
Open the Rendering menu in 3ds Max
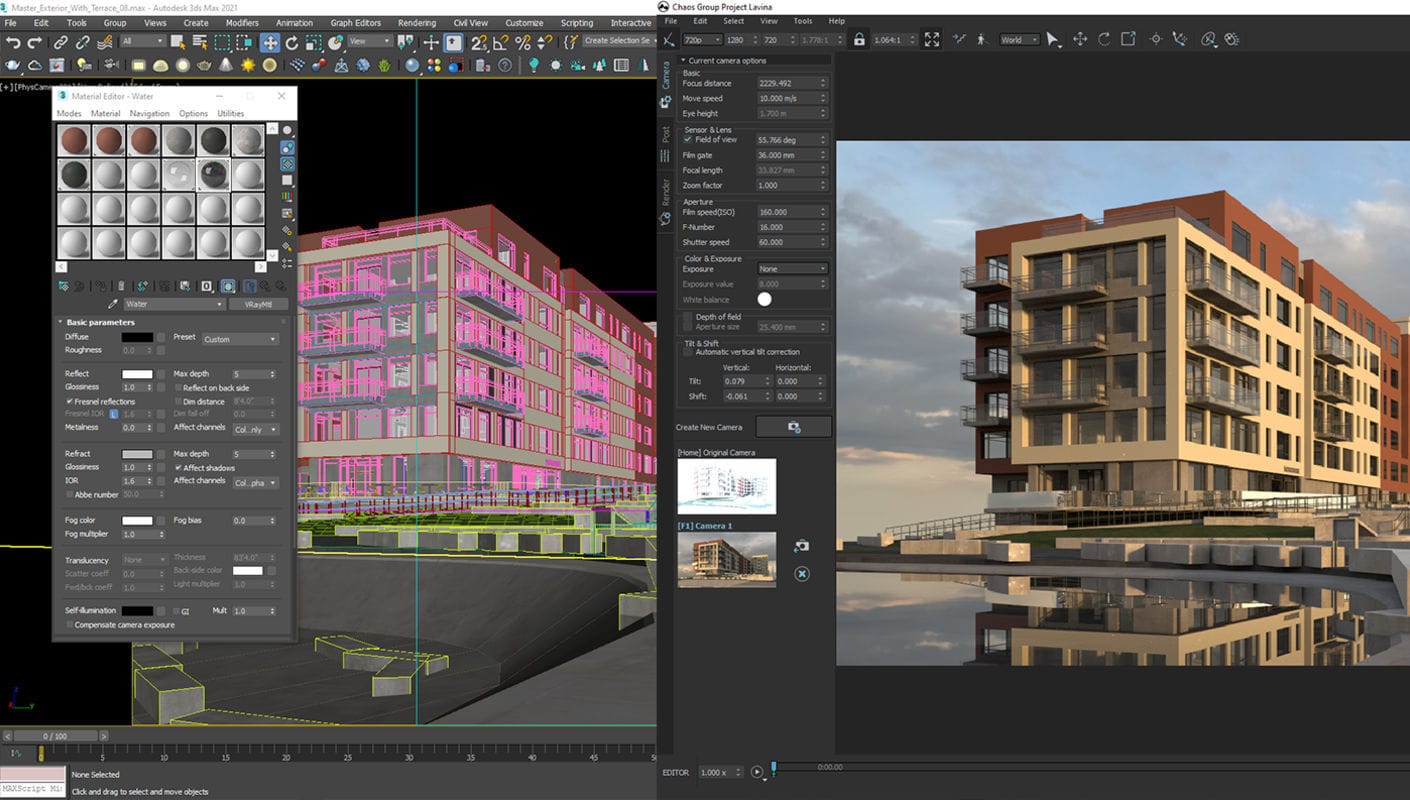click(x=417, y=22)
